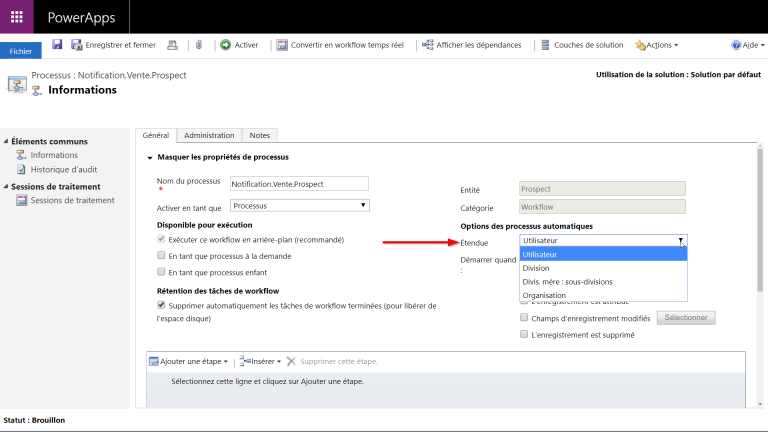Viewport: 768px width, 432px height.
Task: Click the Supprimer cette étape X icon
Action: [291, 361]
